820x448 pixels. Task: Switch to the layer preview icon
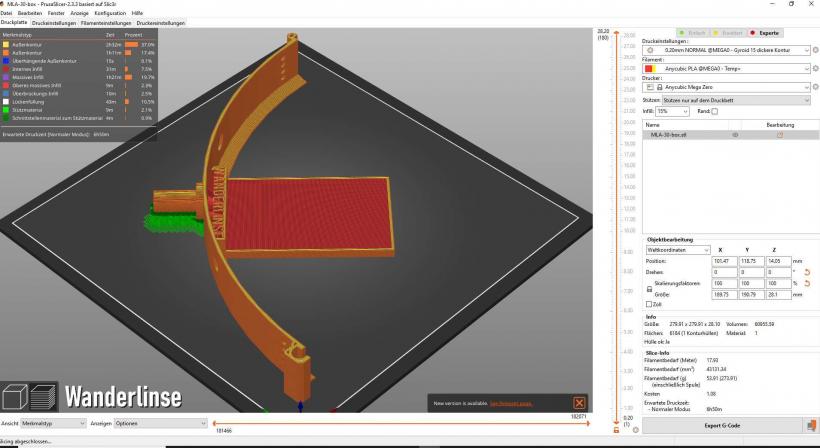[43, 396]
